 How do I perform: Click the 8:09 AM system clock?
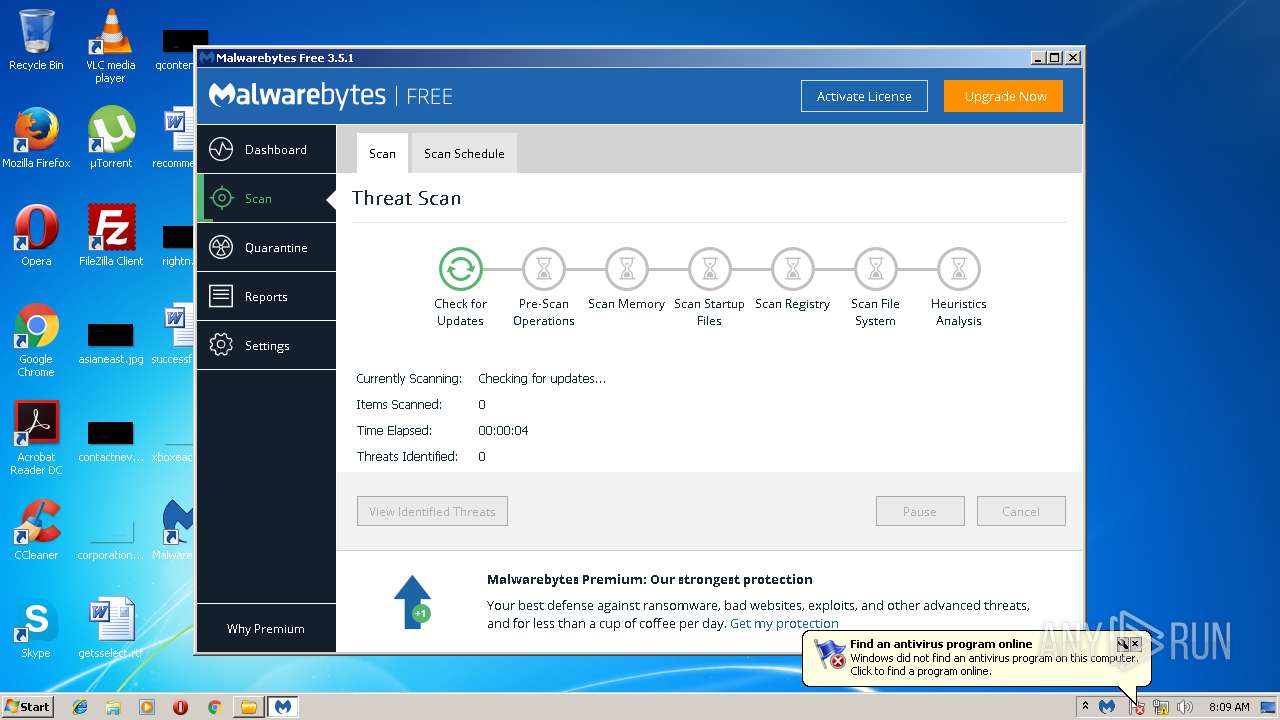(1229, 707)
